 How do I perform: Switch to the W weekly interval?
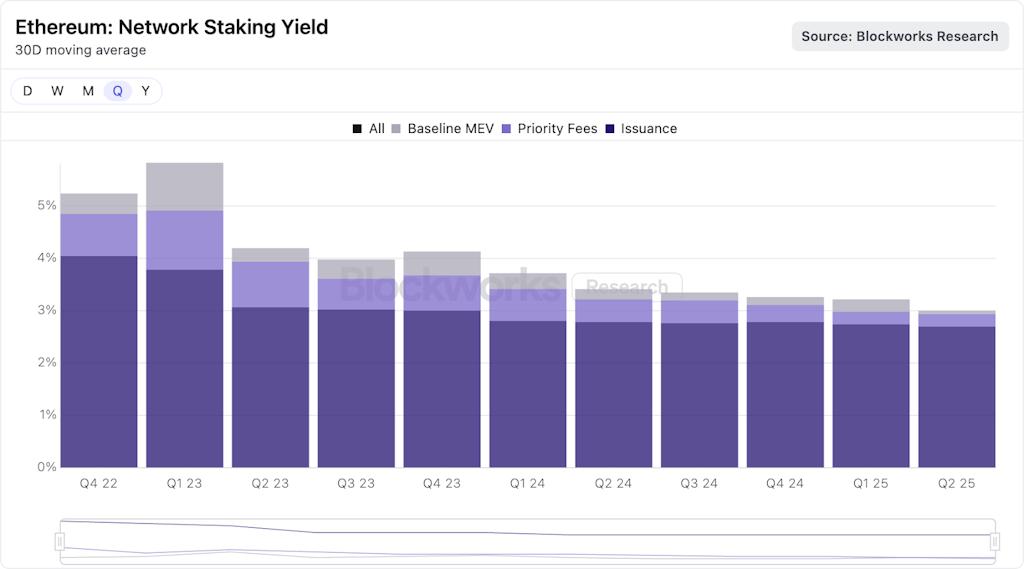(58, 91)
